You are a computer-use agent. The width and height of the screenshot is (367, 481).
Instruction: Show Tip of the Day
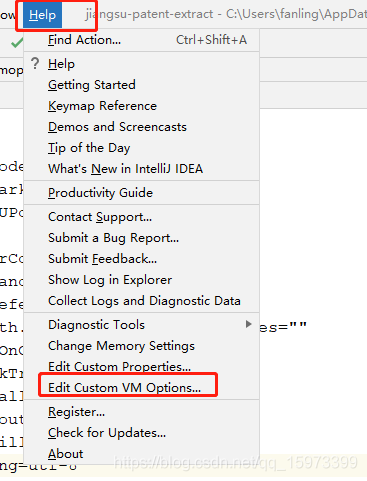point(142,148)
